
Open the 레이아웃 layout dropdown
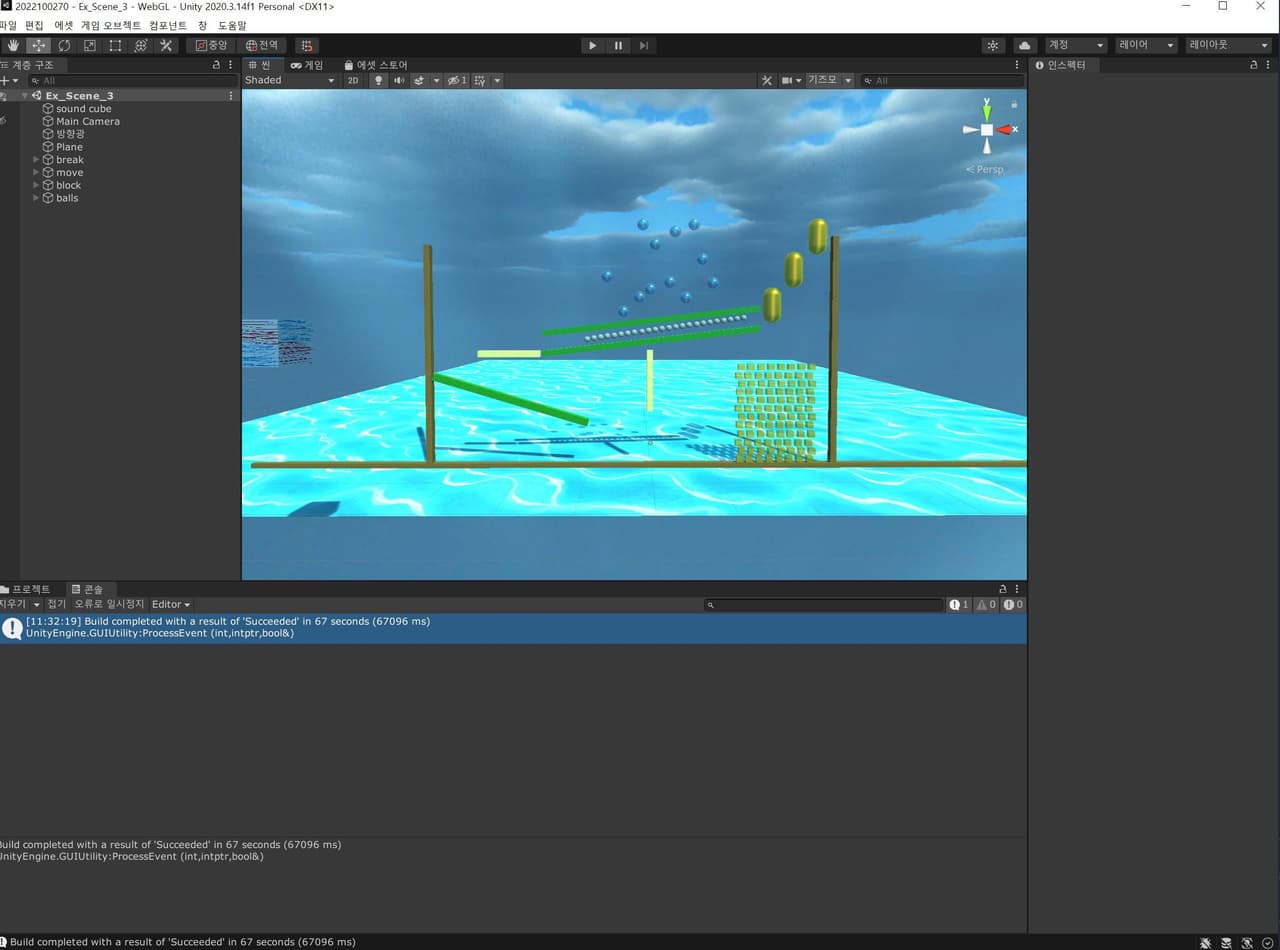tap(1228, 45)
